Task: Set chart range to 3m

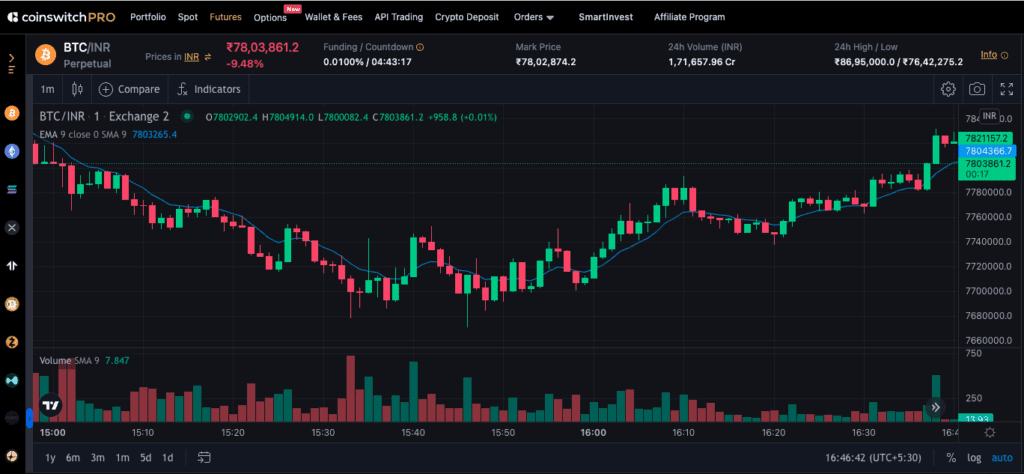Action: [98, 458]
